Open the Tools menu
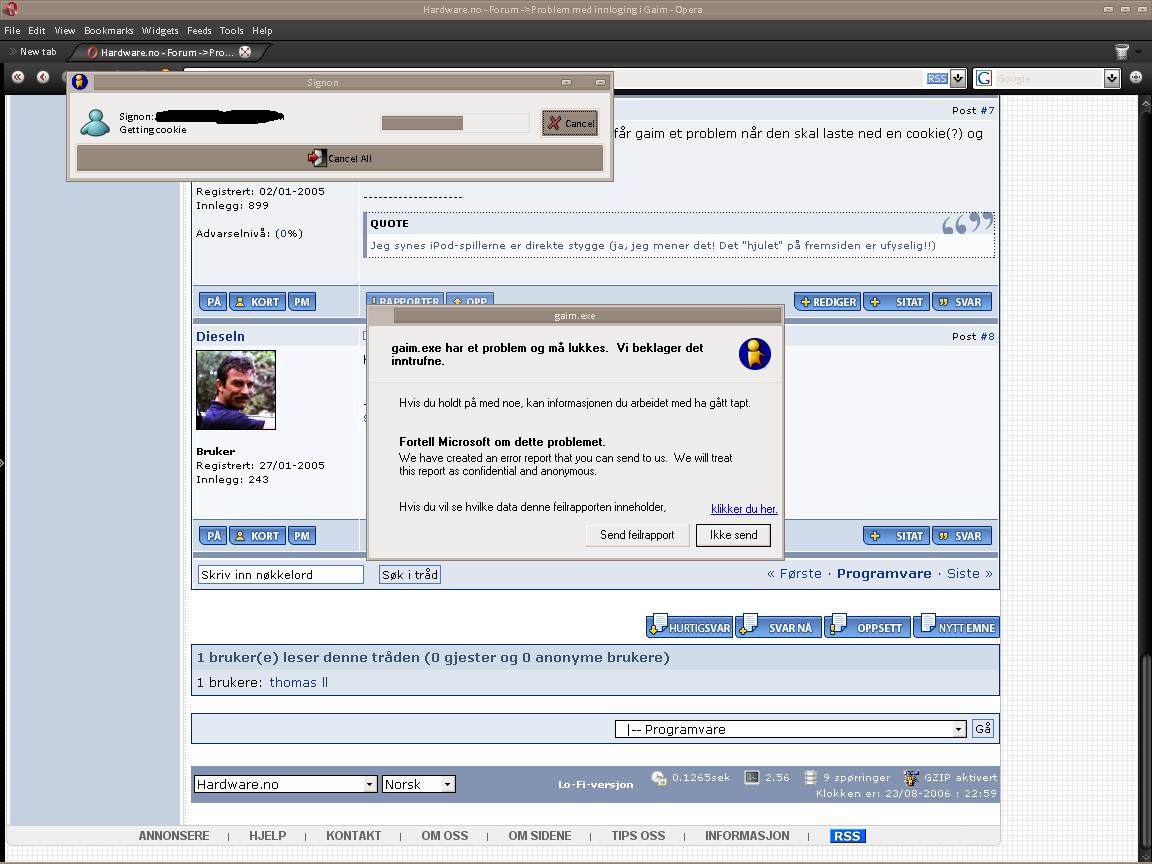 [x=231, y=30]
